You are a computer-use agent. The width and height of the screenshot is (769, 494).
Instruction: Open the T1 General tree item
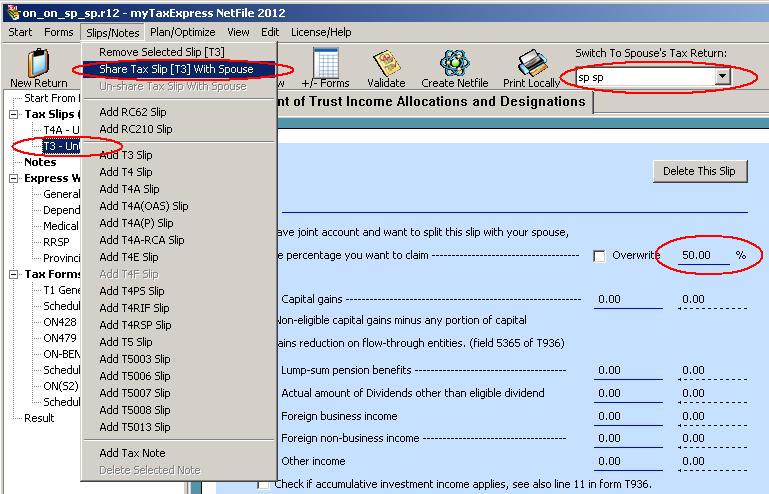61,290
